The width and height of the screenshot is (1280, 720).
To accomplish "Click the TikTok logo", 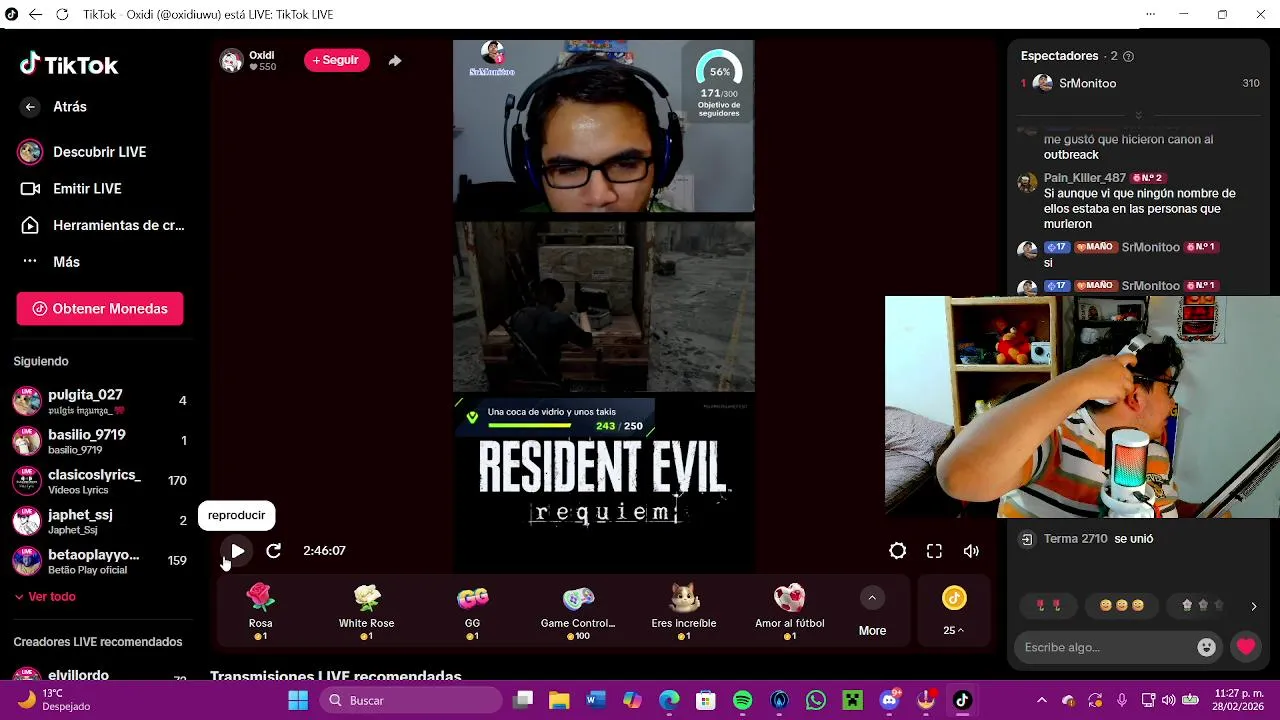I will click(68, 65).
